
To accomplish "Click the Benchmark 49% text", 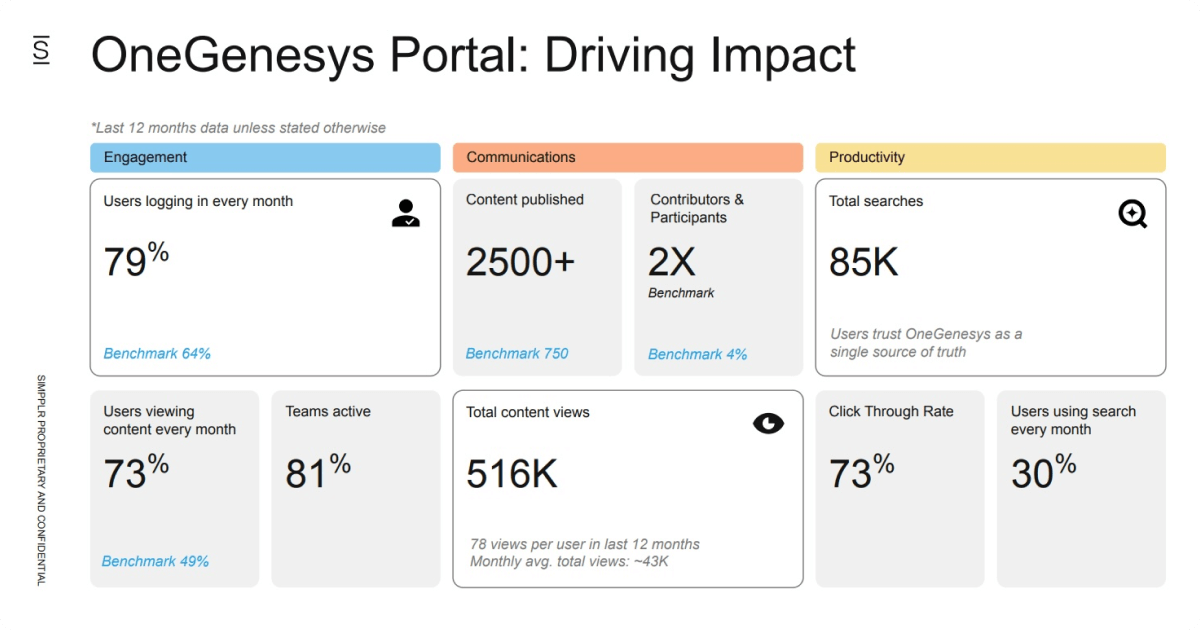I will point(156,561).
